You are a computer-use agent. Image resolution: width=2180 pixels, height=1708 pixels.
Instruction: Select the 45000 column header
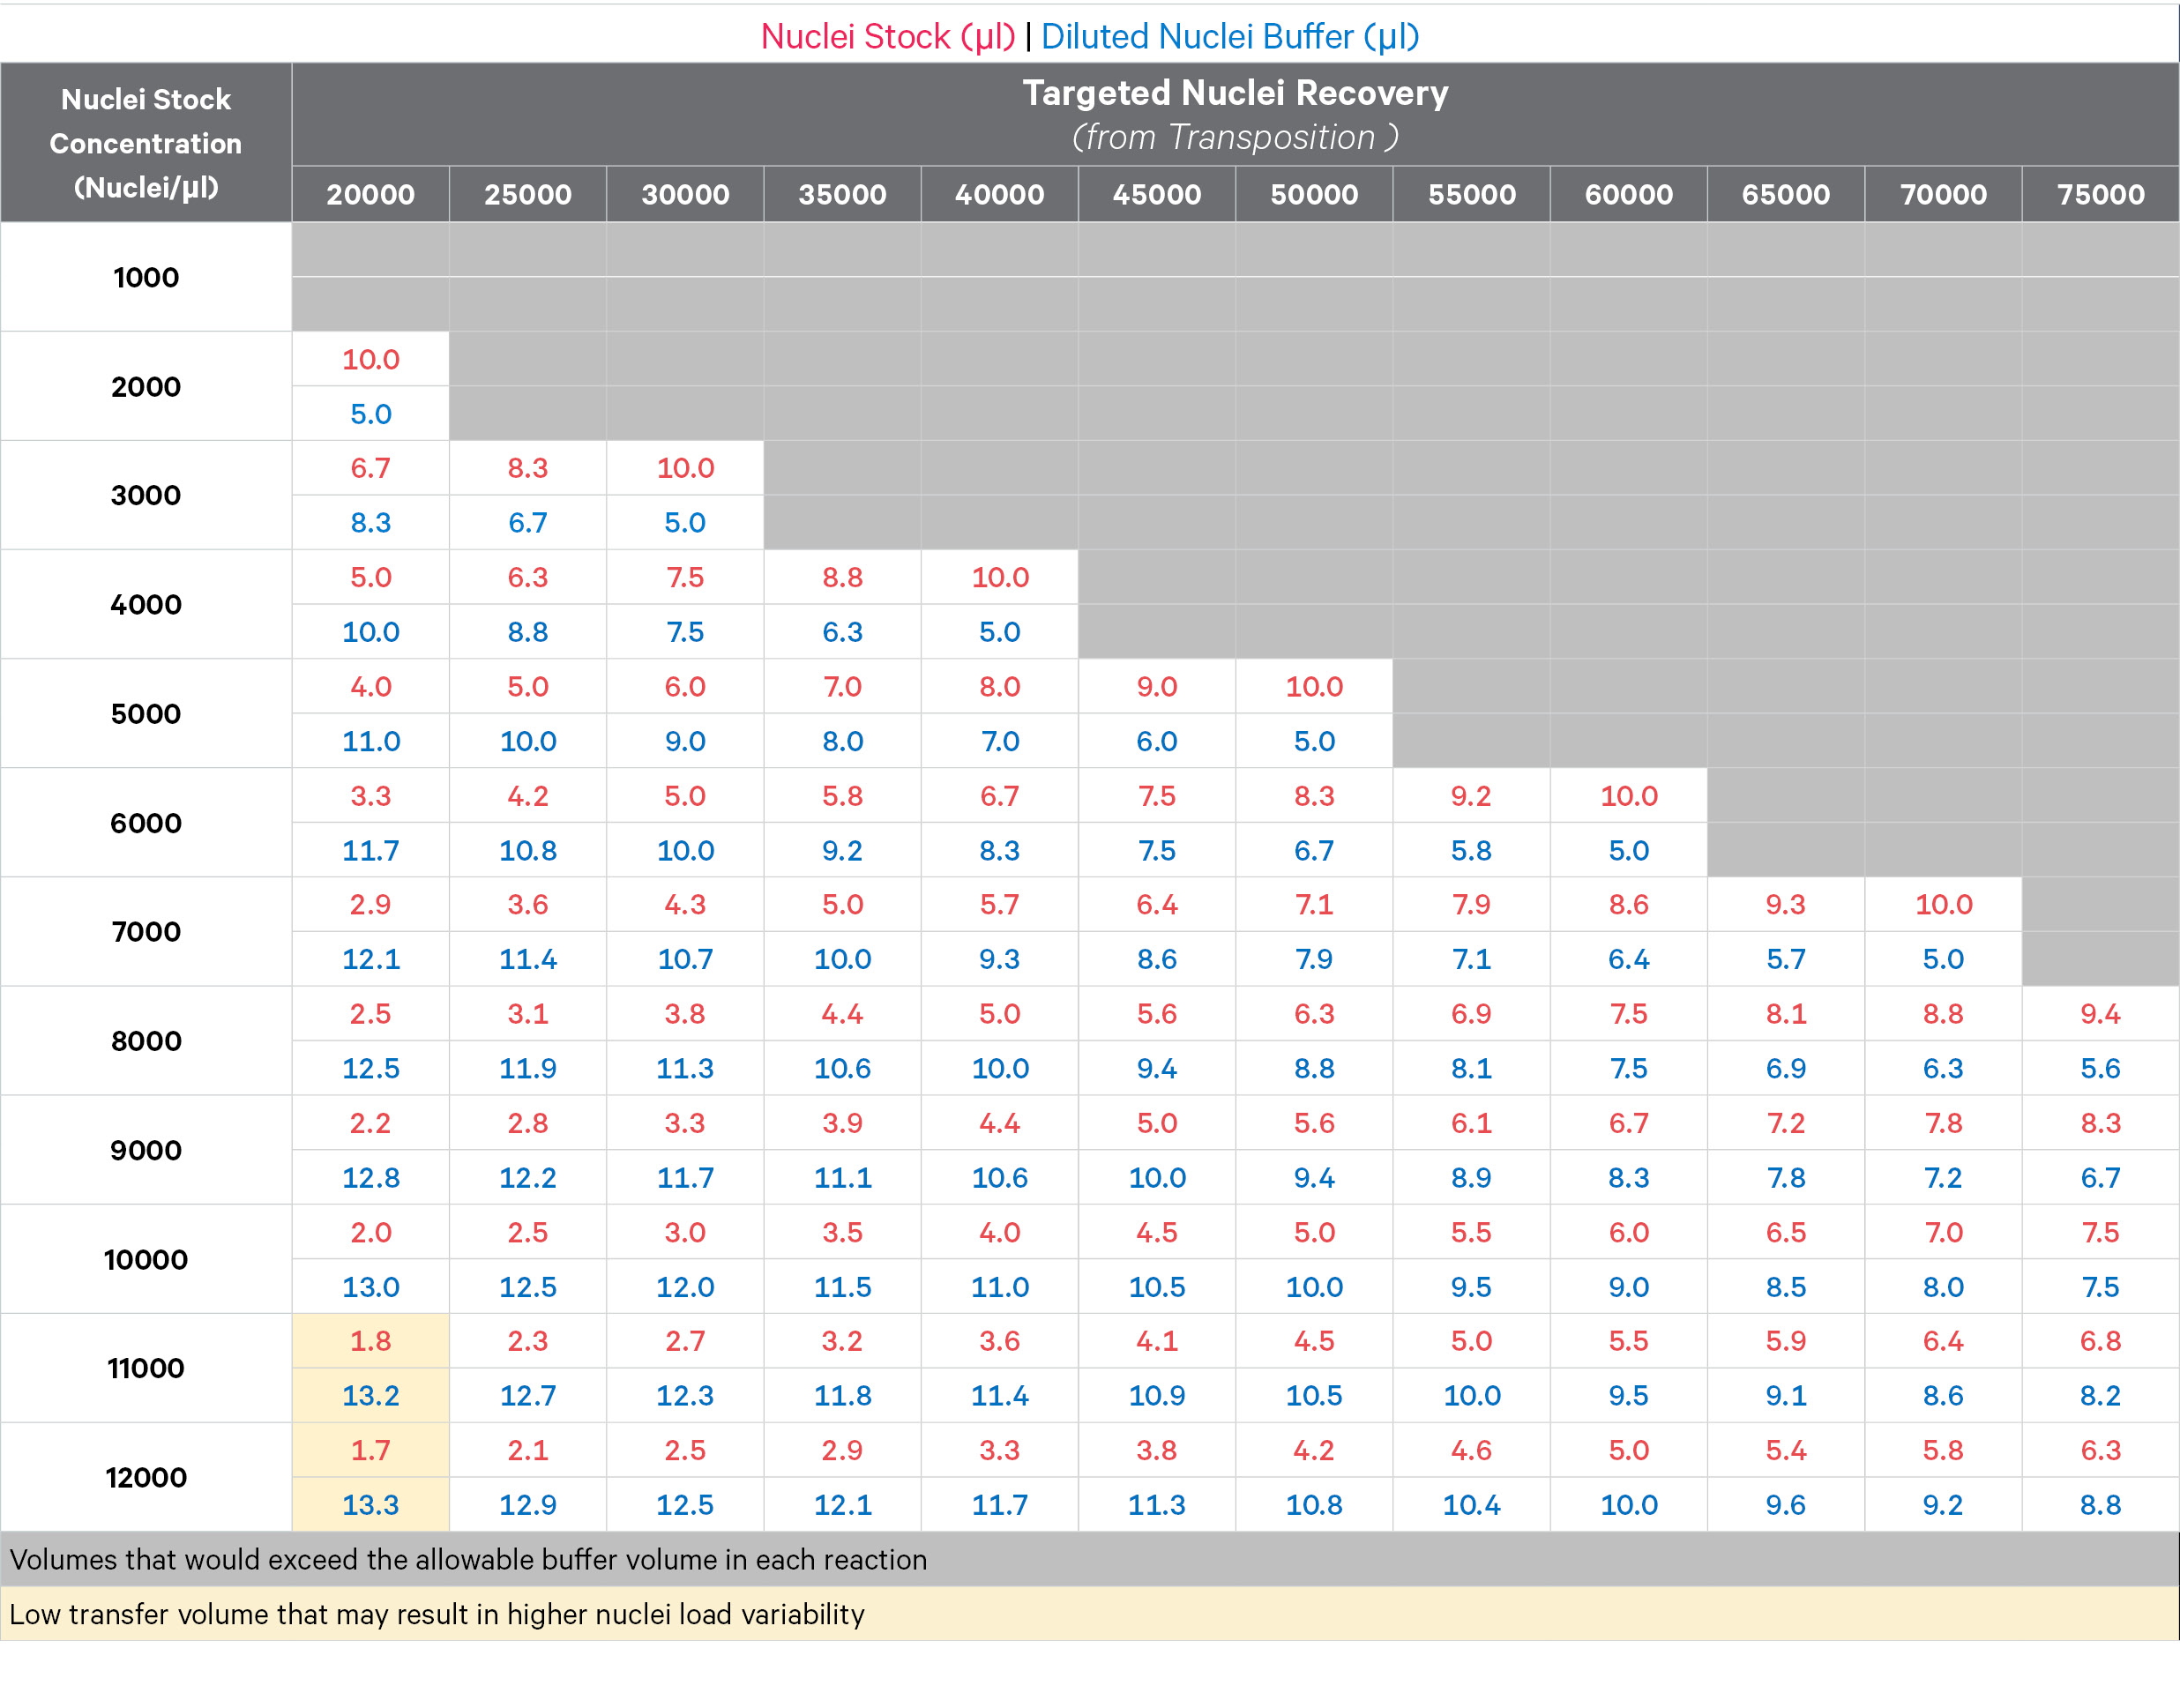click(x=1156, y=194)
